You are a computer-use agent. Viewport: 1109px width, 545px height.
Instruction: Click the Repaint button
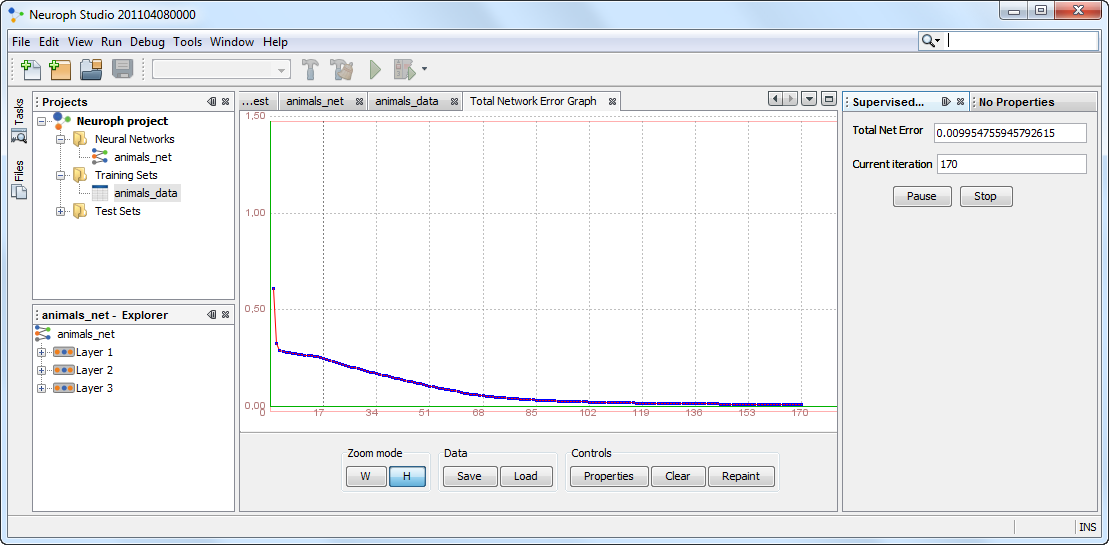(741, 476)
